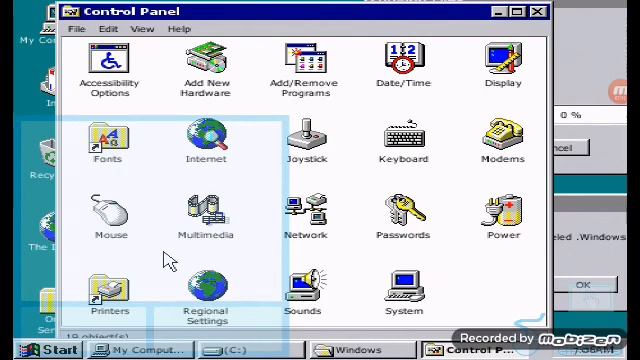Open Display settings icon
This screenshot has height=360, width=640.
[x=503, y=58]
